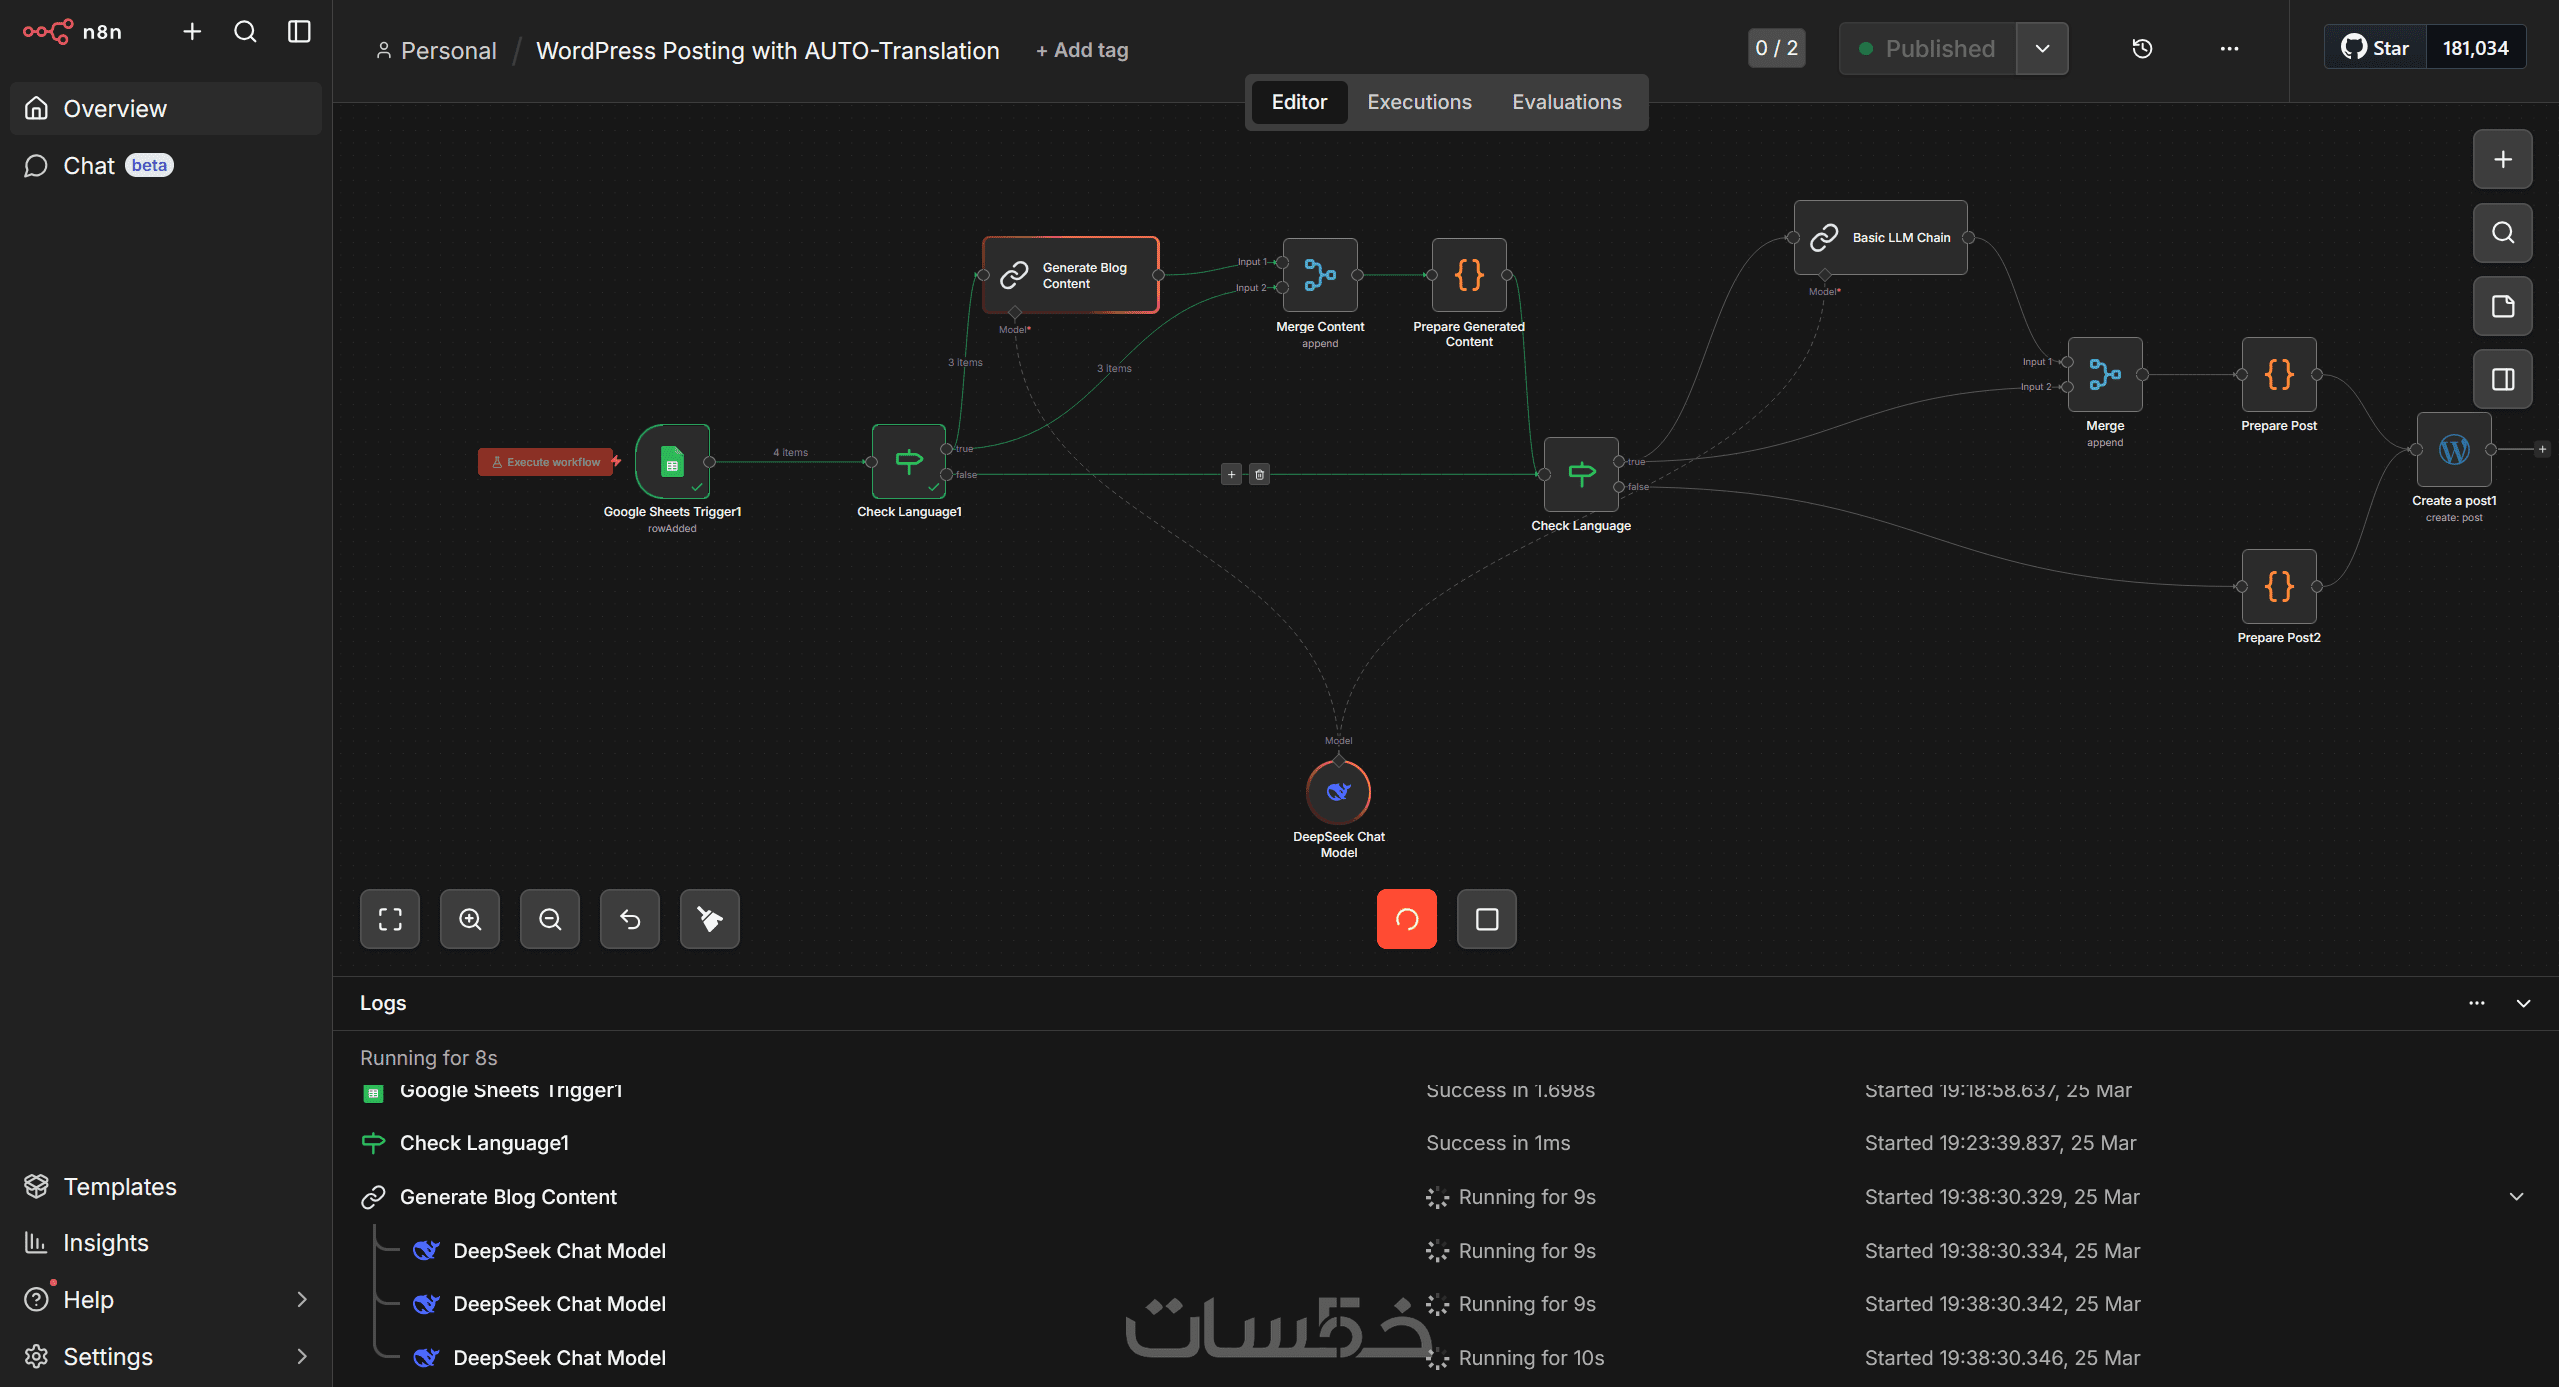Toggle the right side panel icon

coord(2502,379)
